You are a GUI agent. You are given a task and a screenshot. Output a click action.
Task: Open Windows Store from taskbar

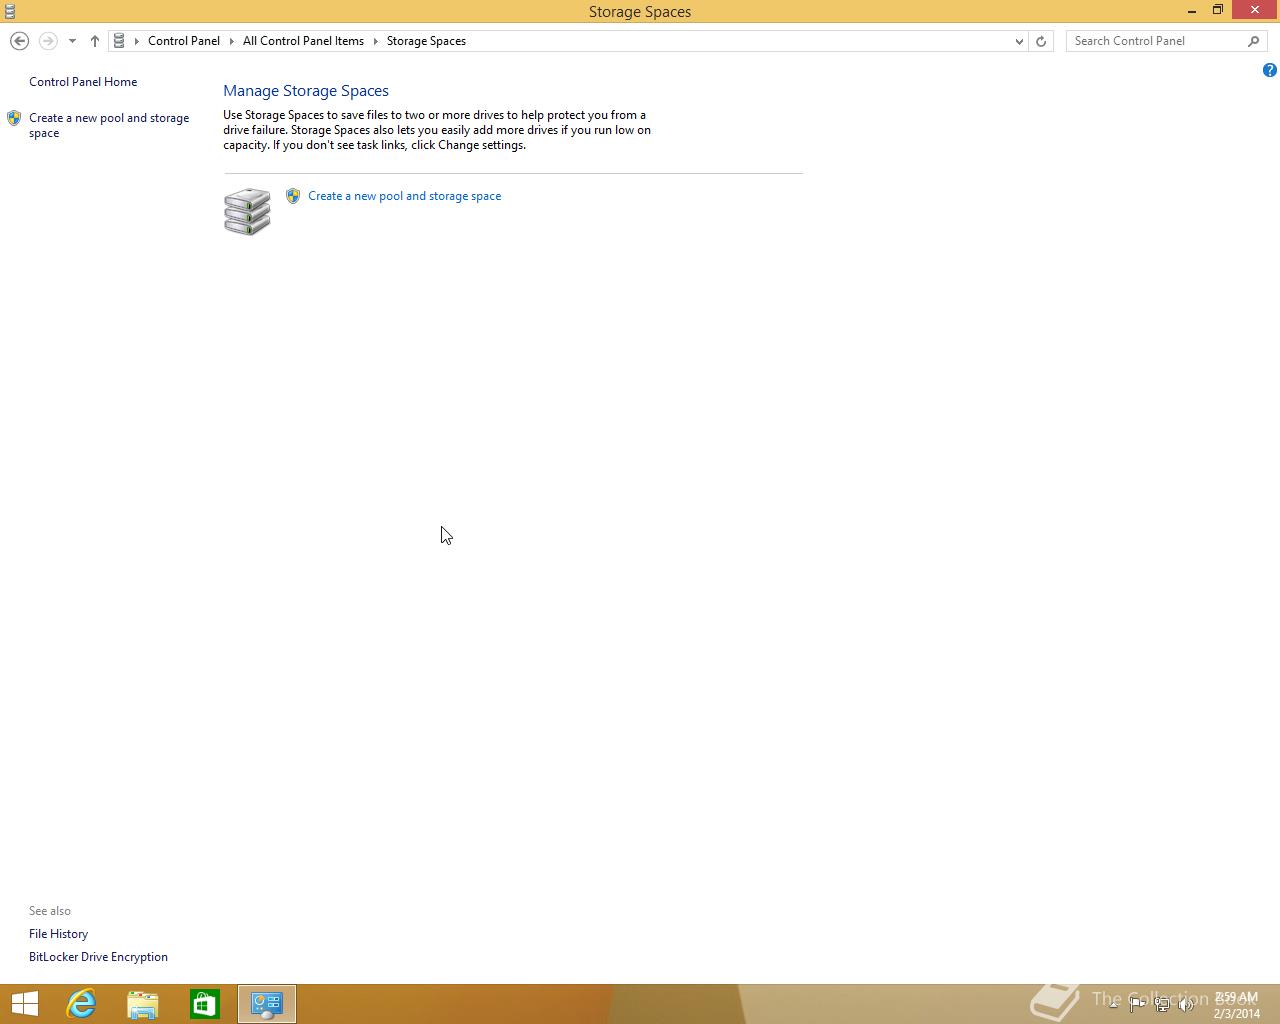point(205,1004)
